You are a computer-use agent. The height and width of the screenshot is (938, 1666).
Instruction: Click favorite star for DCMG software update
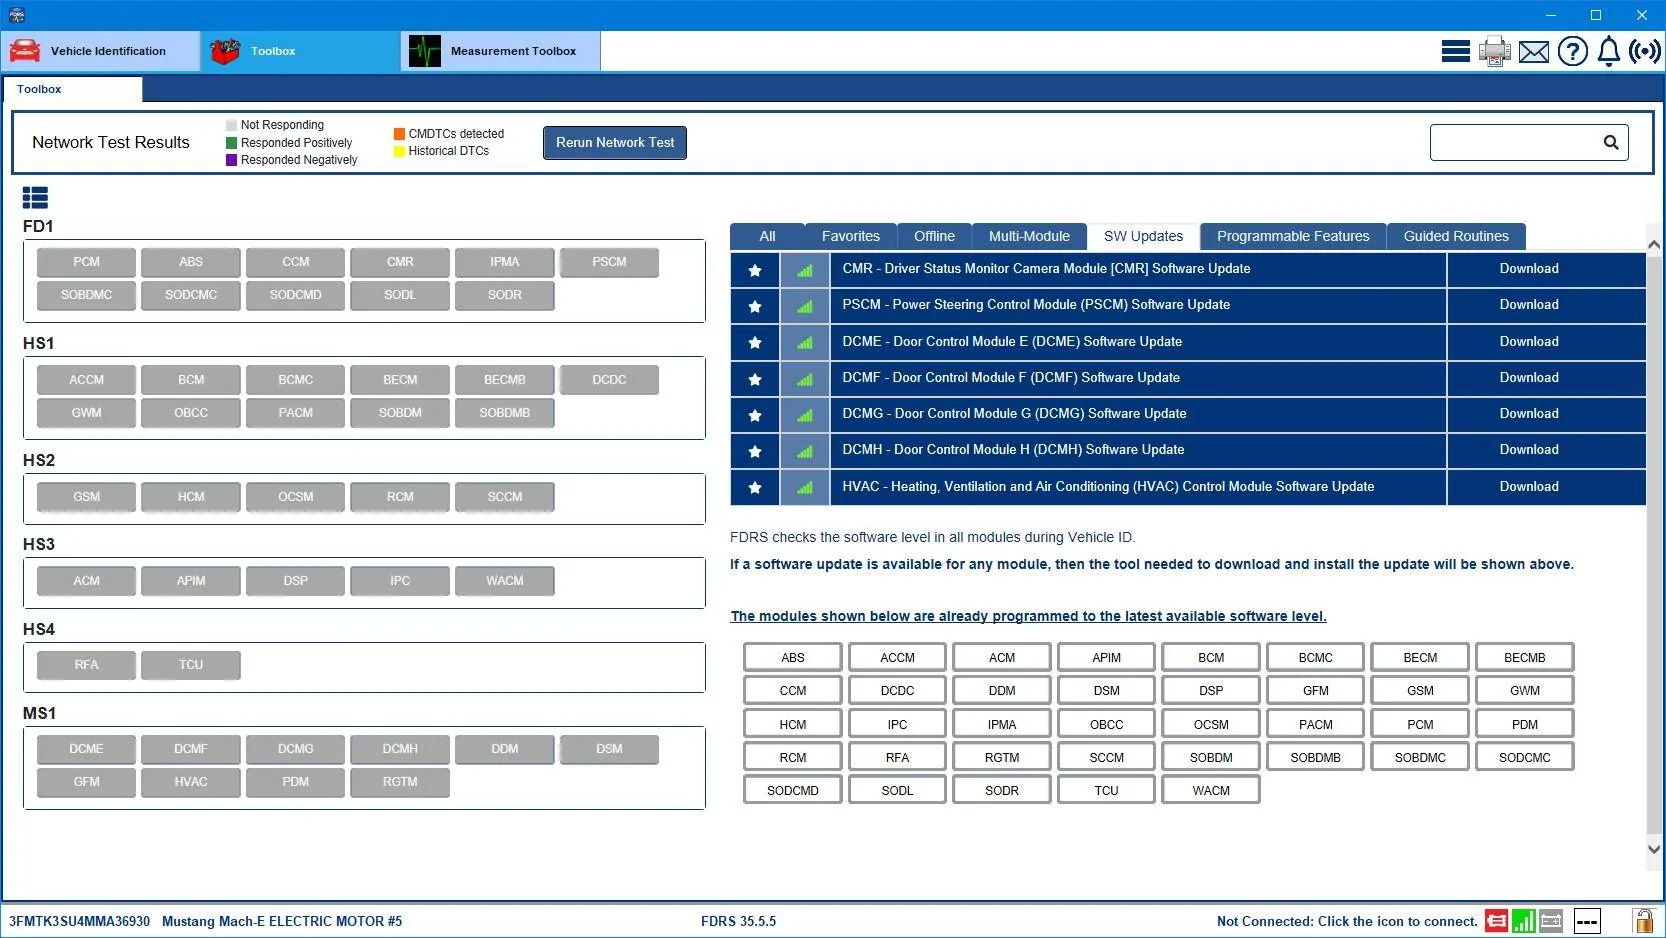pos(755,415)
